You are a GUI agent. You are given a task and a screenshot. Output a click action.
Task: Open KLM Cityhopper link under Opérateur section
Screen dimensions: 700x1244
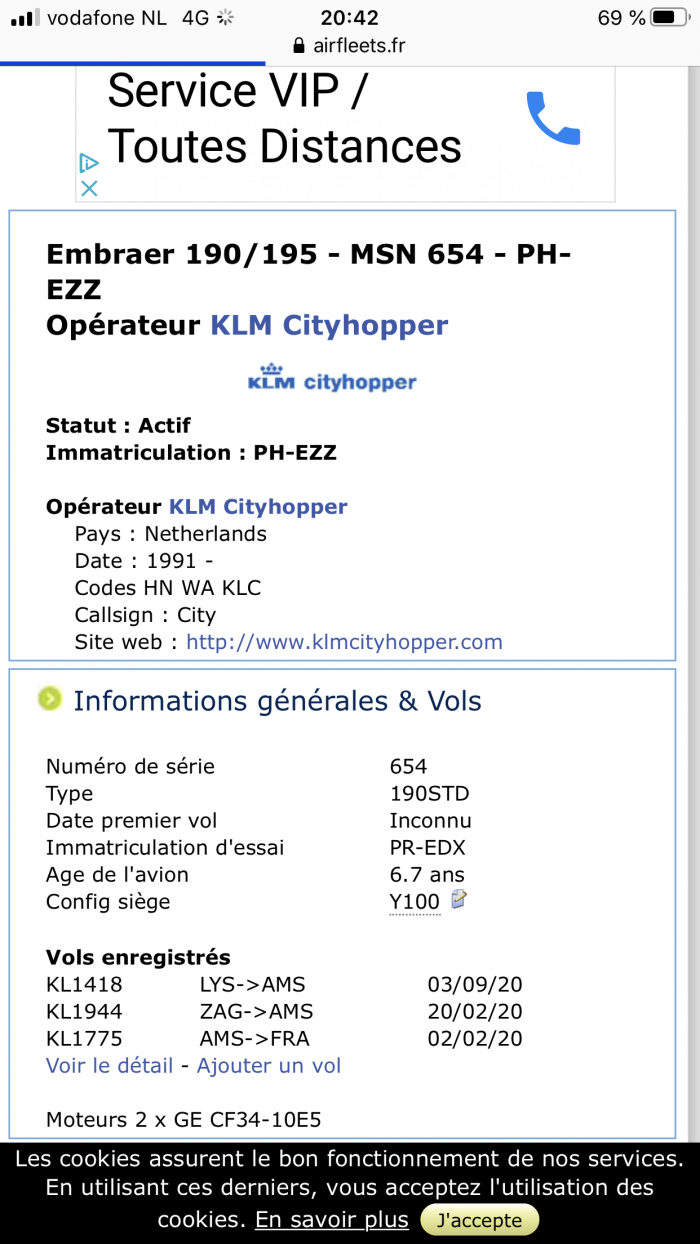(x=257, y=506)
